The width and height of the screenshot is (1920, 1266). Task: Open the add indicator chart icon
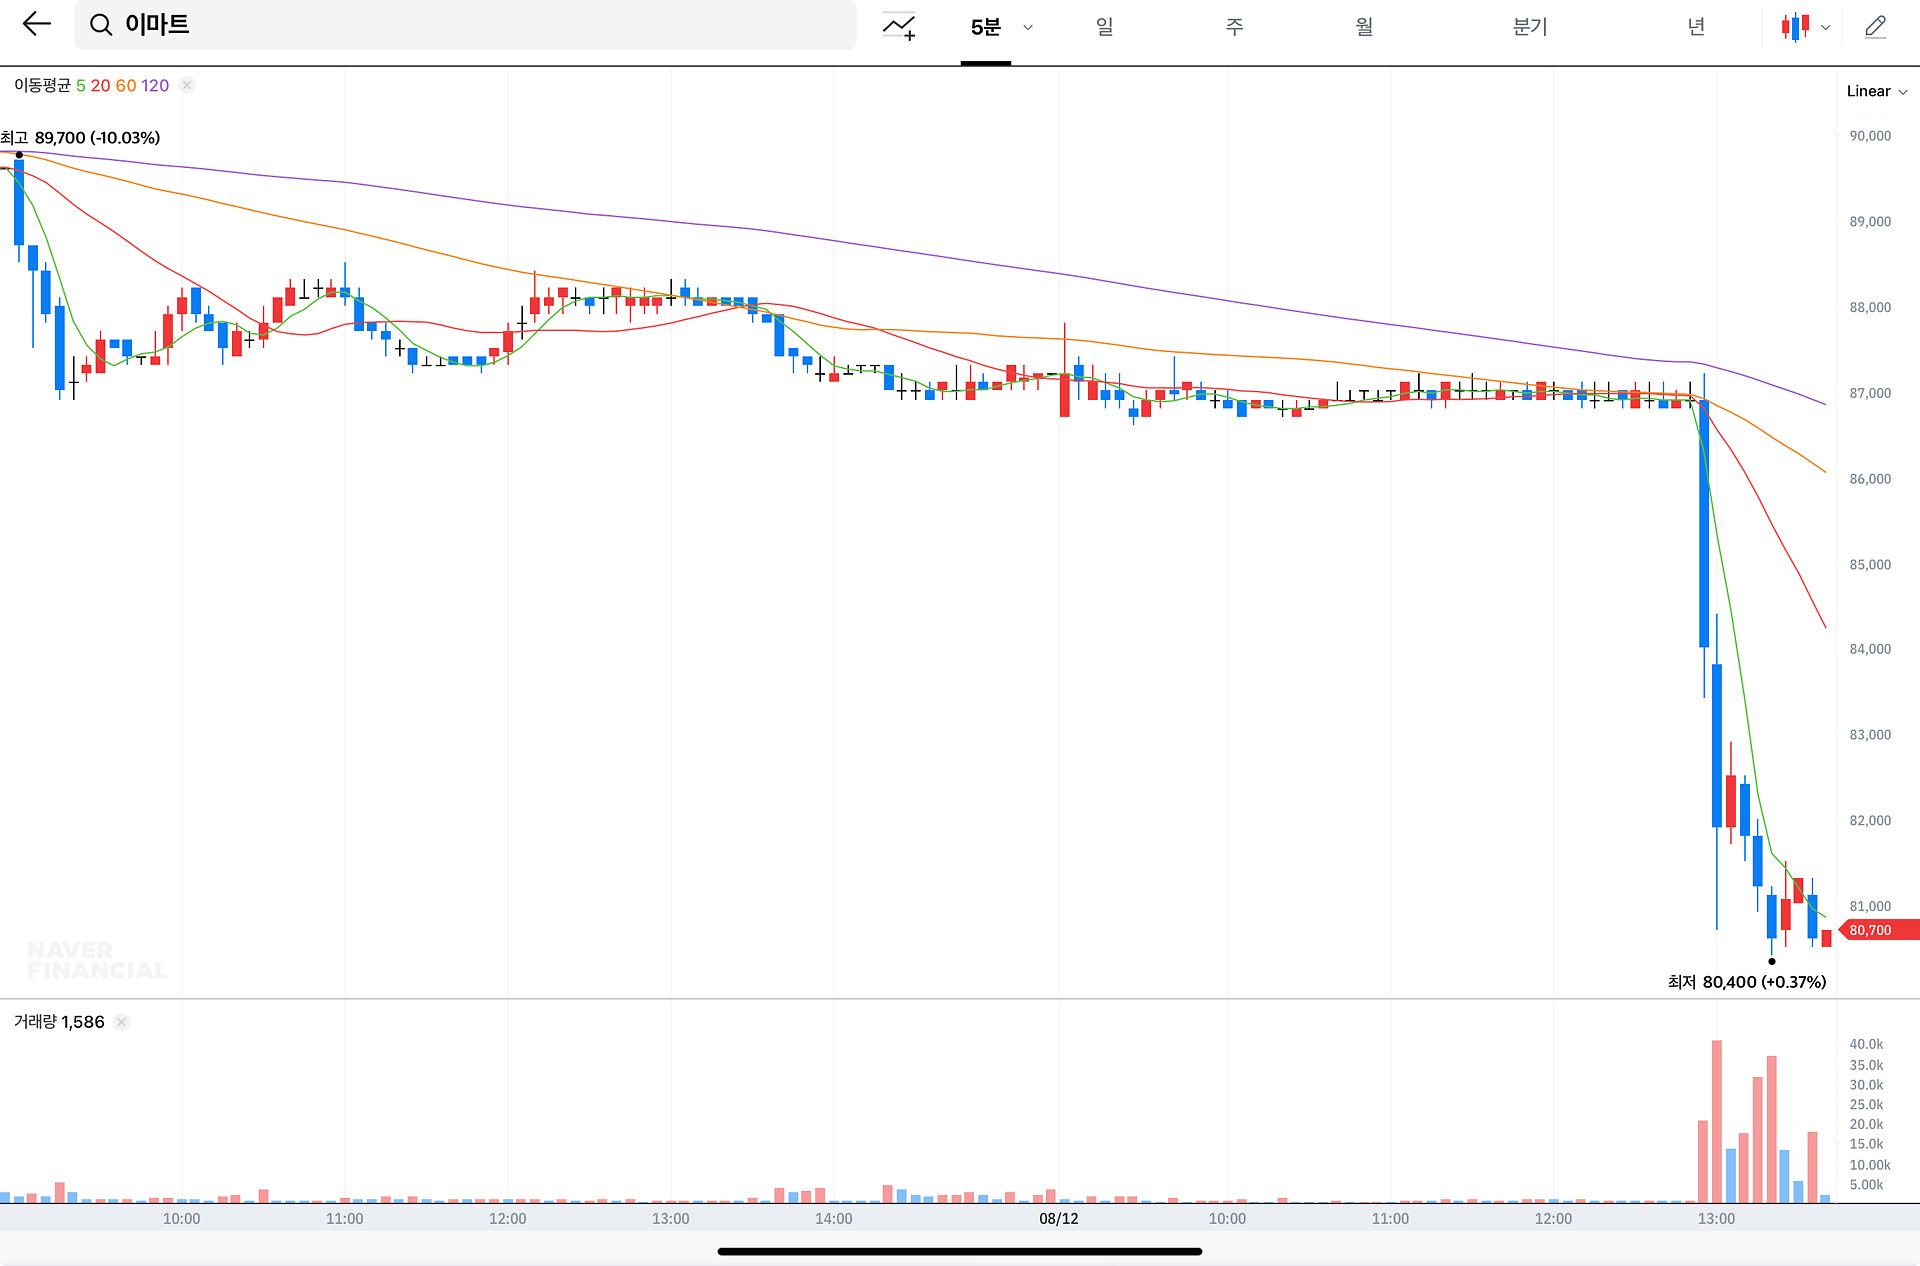tap(898, 27)
